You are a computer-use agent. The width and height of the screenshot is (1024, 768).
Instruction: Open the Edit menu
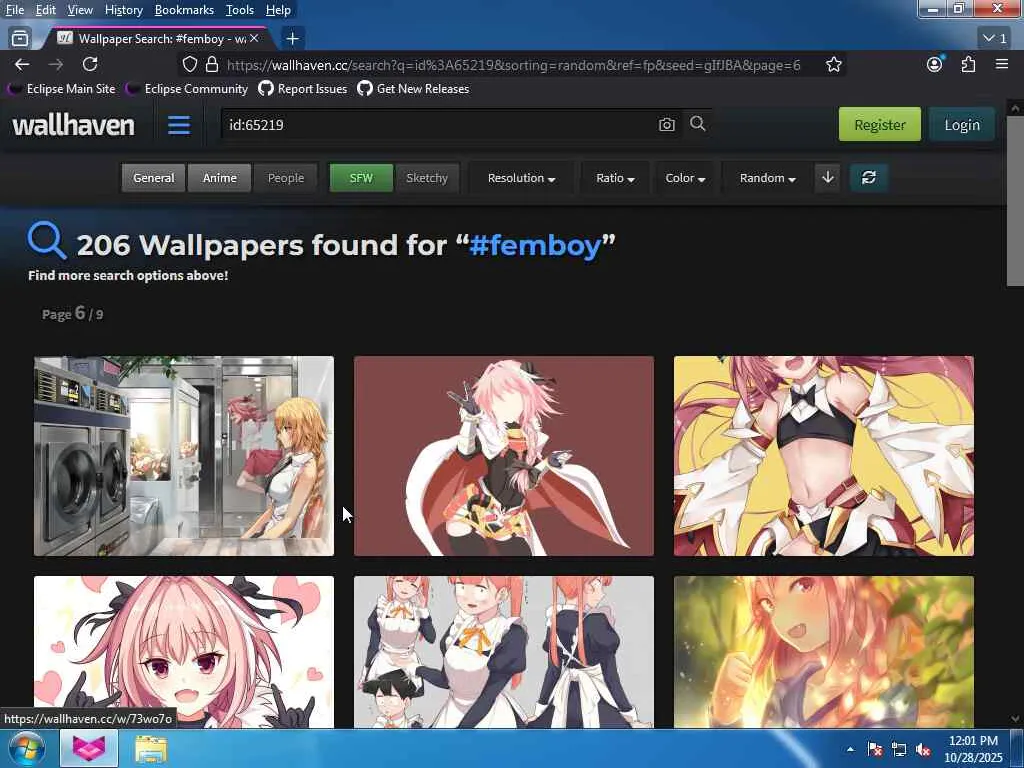click(46, 10)
